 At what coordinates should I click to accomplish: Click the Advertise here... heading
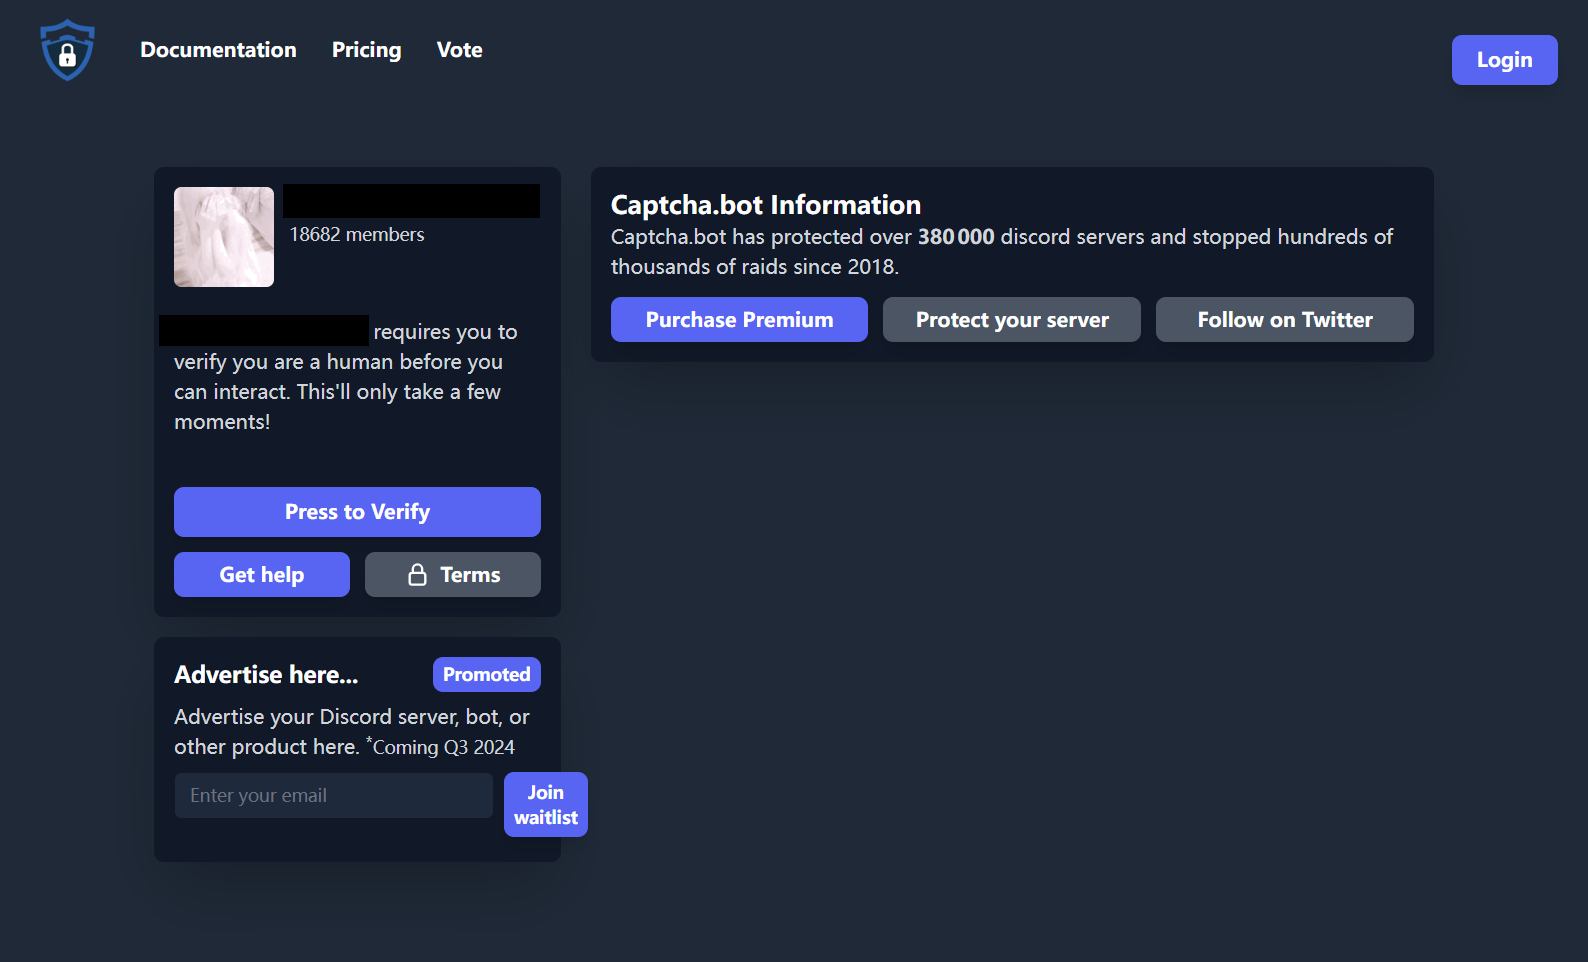click(266, 675)
